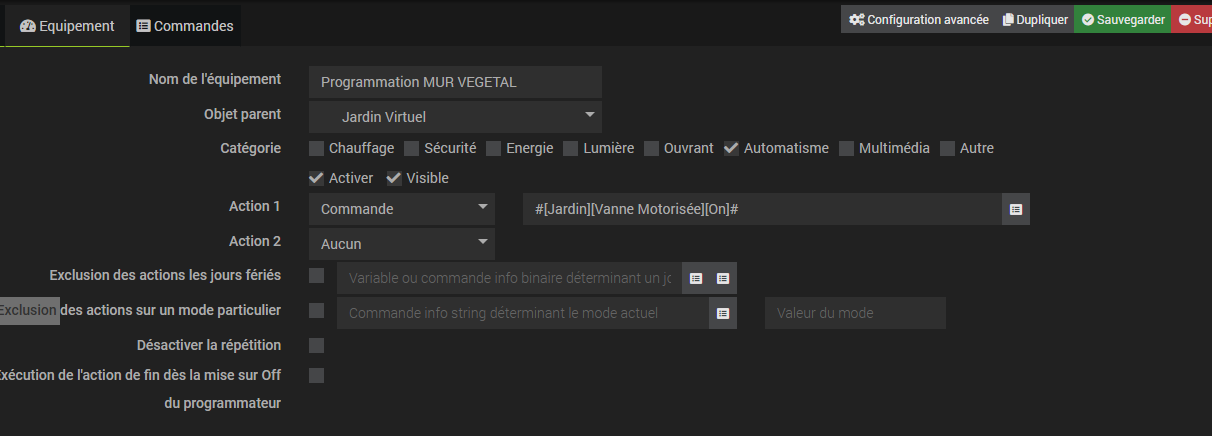The height and width of the screenshot is (436, 1212).
Task: Open the command picker for the mode actuel field
Action: (x=723, y=313)
